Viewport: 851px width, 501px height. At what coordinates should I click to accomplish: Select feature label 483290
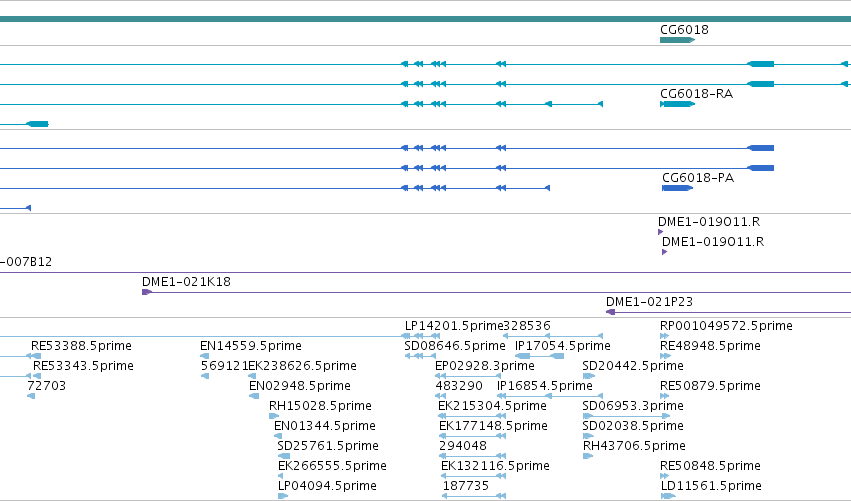(x=459, y=386)
